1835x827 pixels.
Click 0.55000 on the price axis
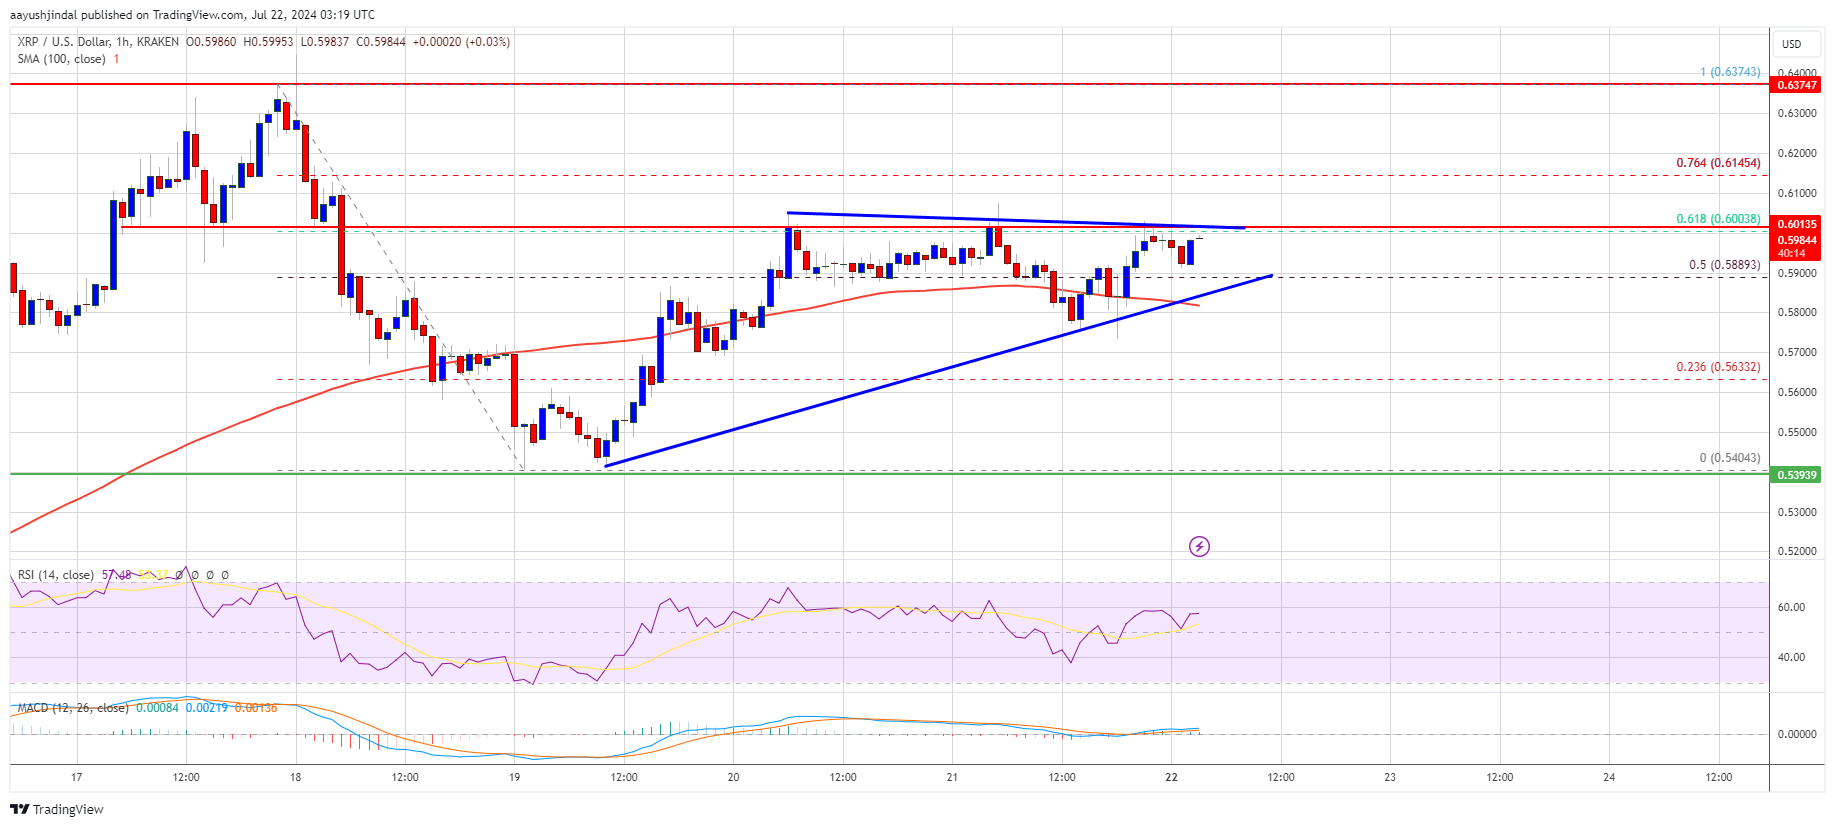tap(1796, 432)
